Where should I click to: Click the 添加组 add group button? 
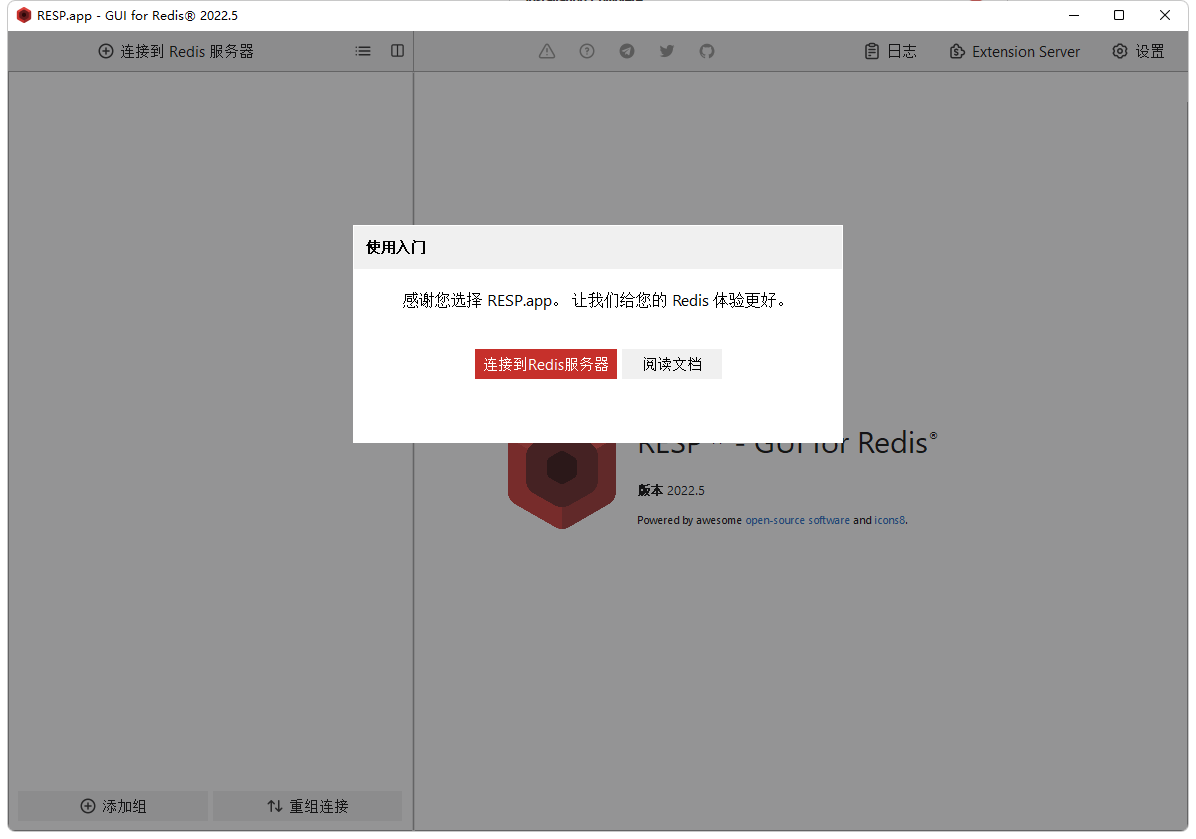pos(113,806)
